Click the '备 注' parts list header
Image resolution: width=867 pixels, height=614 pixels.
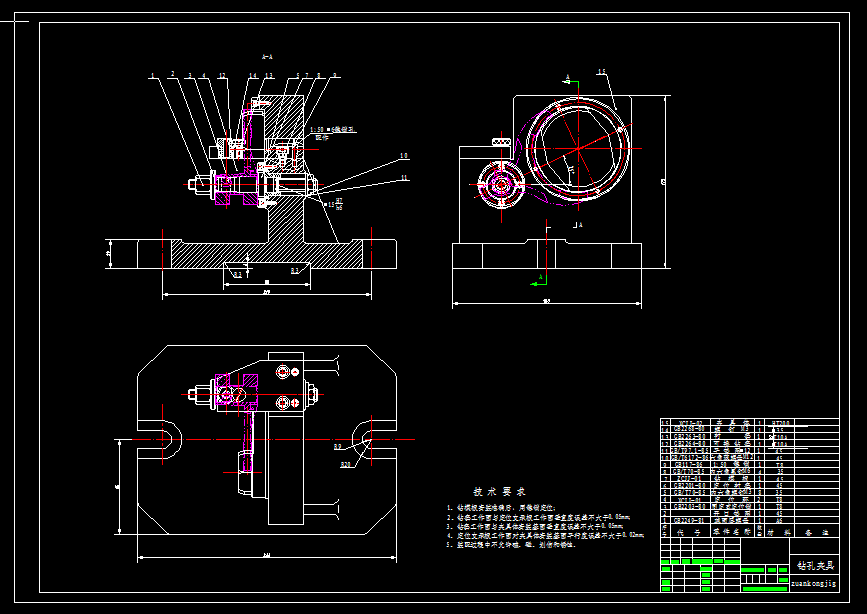(816, 532)
